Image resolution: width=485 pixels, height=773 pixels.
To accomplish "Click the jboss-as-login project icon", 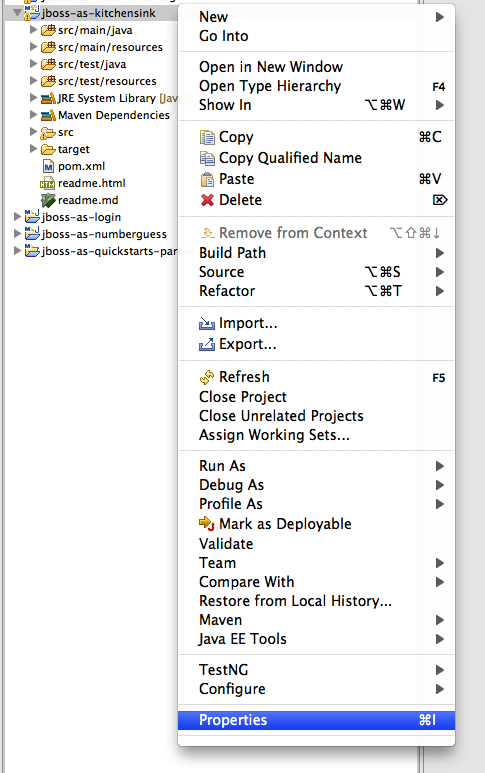I will [32, 216].
